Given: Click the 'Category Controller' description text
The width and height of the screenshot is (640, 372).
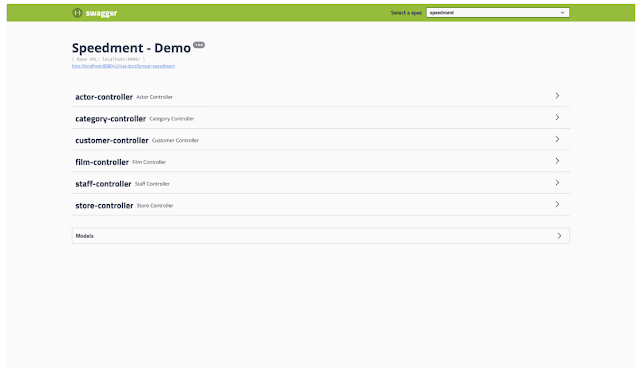Looking at the screenshot, I should (172, 119).
